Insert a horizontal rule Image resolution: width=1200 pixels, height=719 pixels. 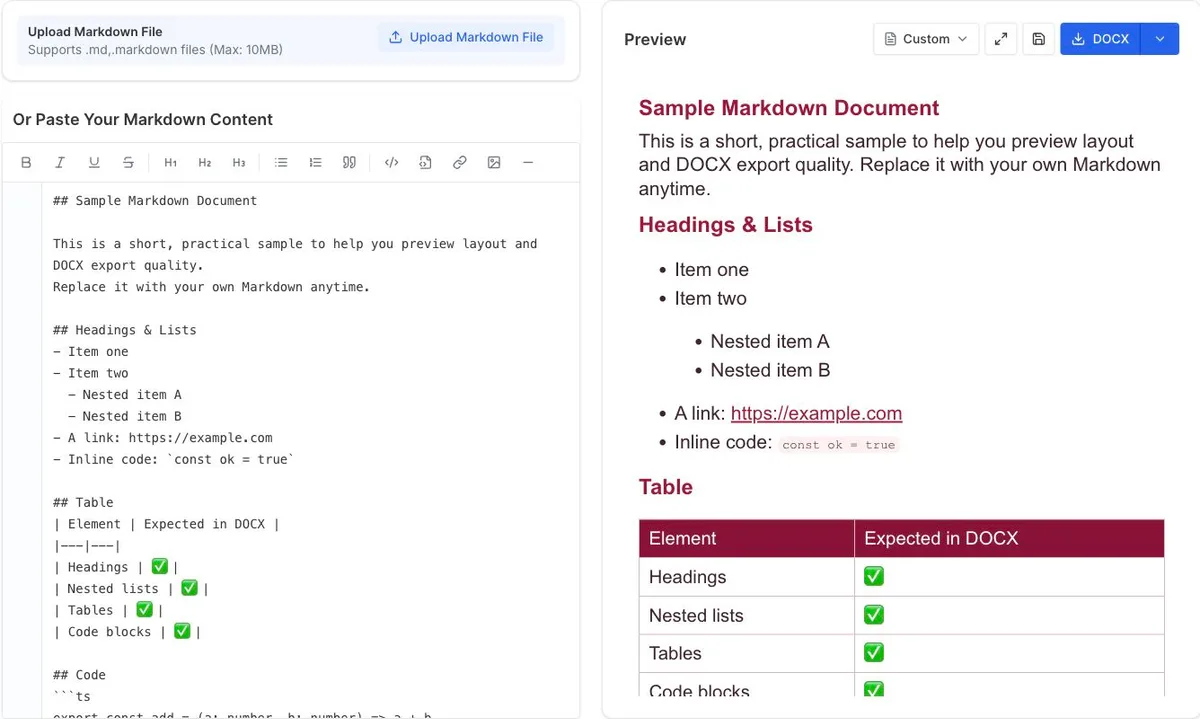pyautogui.click(x=528, y=162)
